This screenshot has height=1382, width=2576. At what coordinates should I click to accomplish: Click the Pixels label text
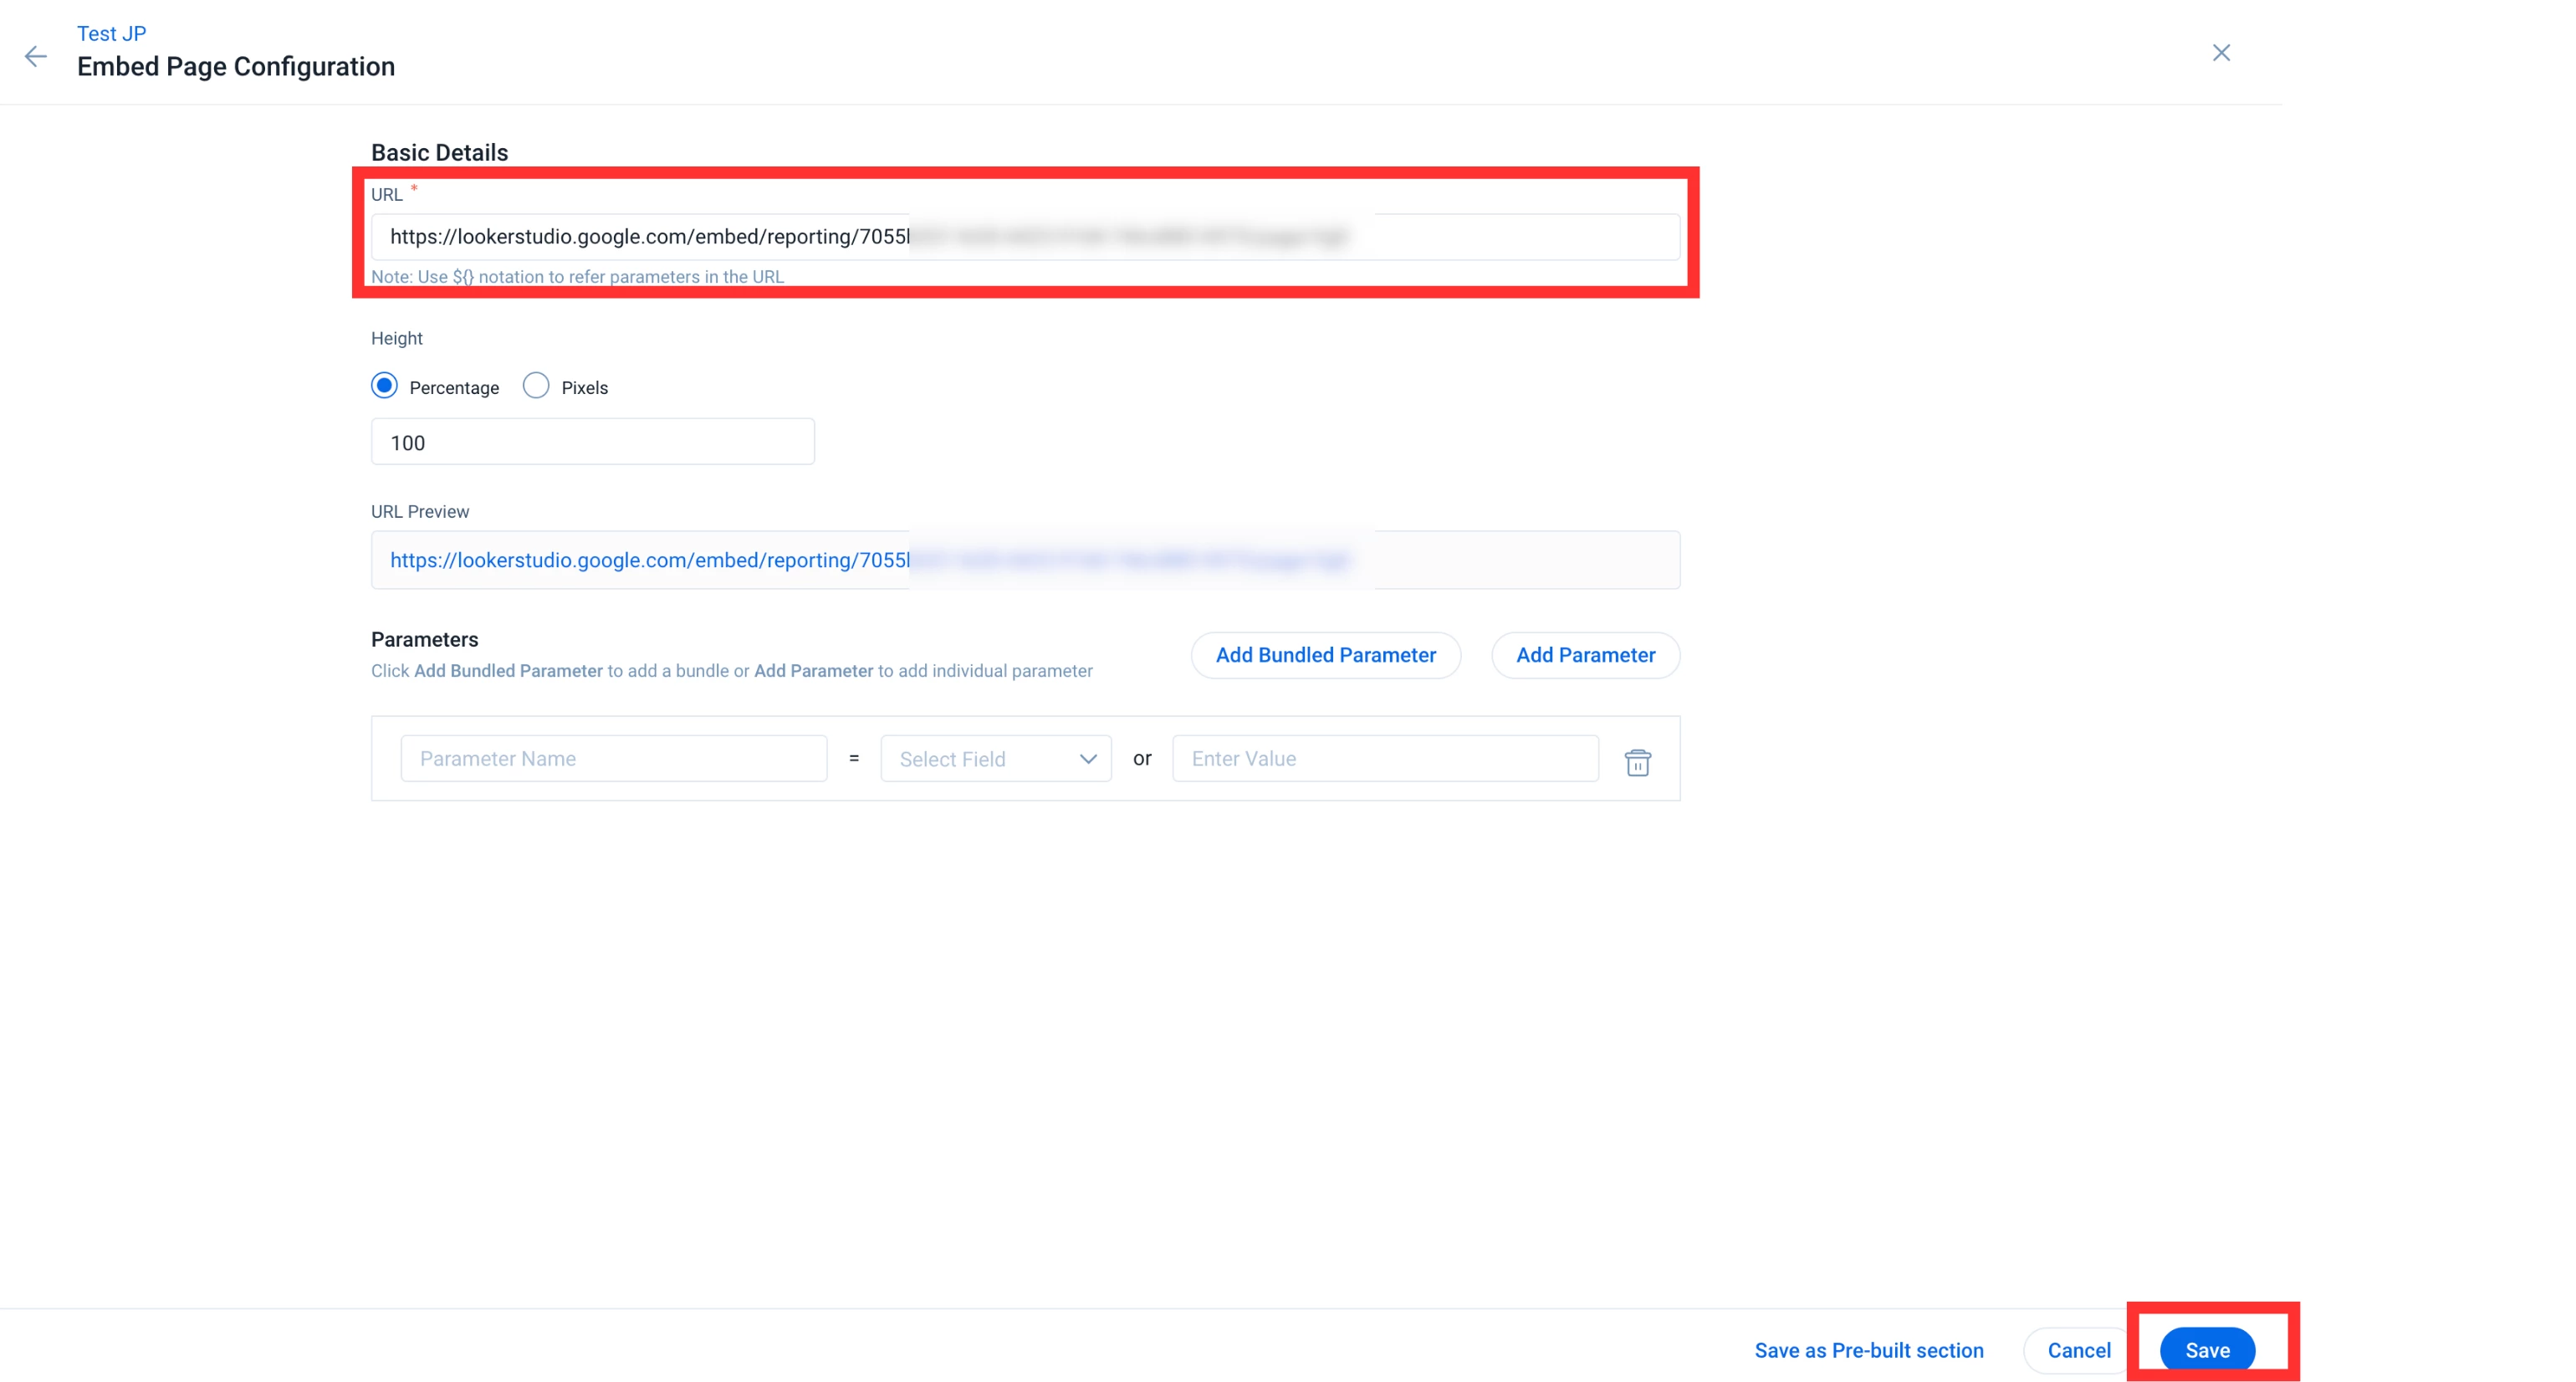point(584,388)
